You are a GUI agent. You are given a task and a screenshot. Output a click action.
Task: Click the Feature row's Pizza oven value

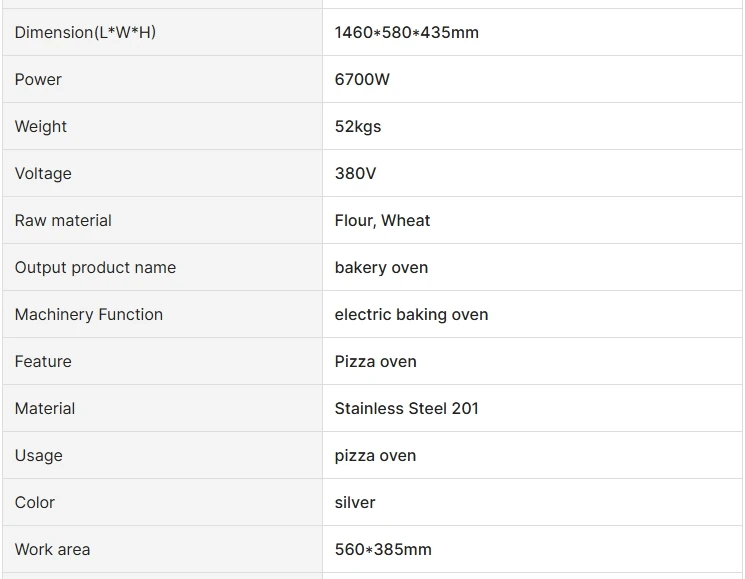(x=375, y=361)
